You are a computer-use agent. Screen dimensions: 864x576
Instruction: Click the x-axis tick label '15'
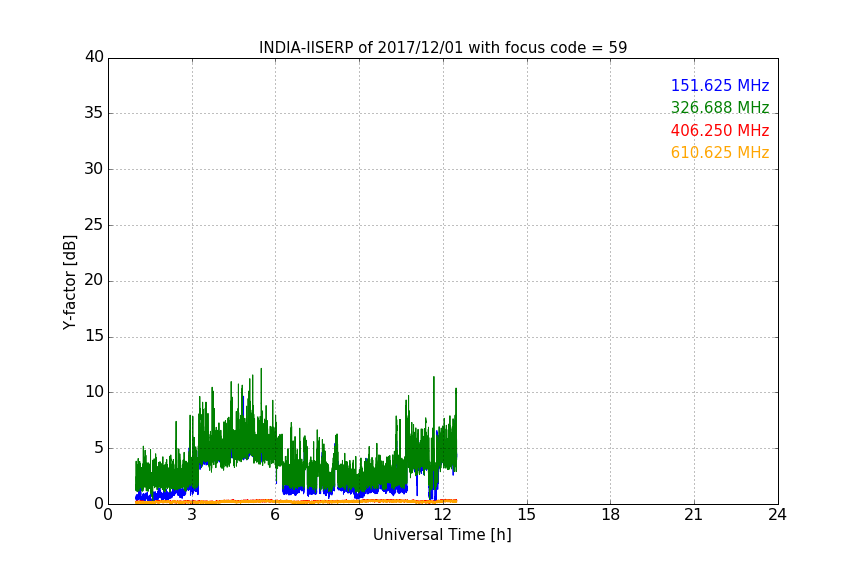(527, 515)
